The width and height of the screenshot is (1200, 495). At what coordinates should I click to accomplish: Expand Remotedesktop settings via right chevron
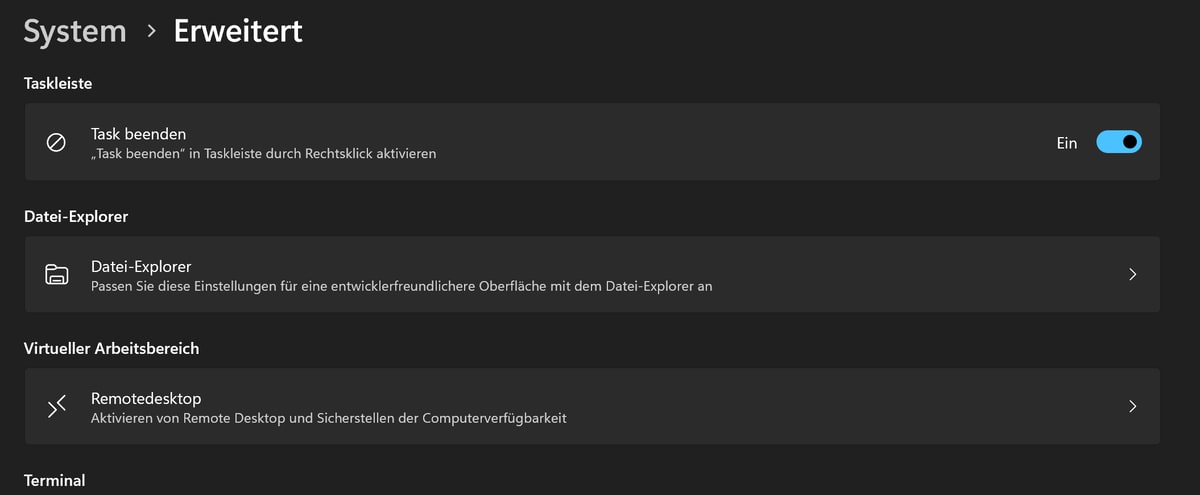1132,406
